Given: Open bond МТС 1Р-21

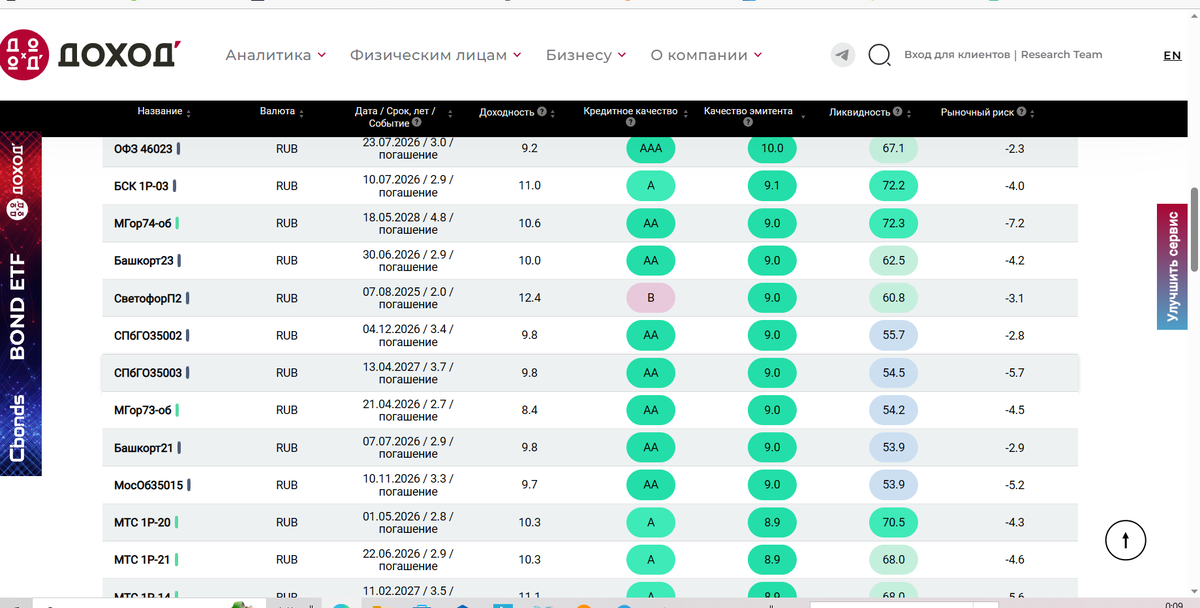Looking at the screenshot, I should tap(143, 559).
